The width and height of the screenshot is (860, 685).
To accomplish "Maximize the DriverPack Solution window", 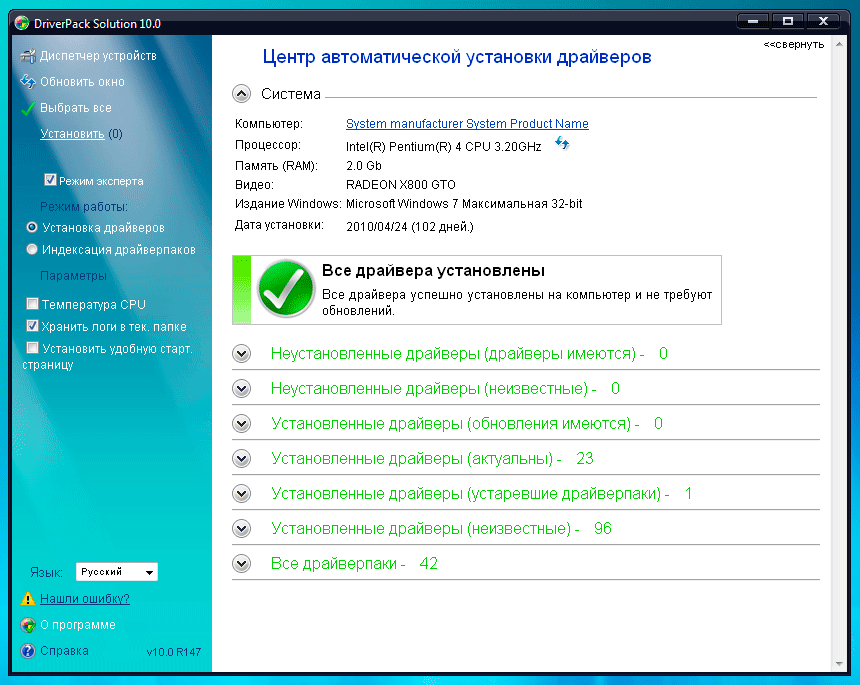I will 788,21.
